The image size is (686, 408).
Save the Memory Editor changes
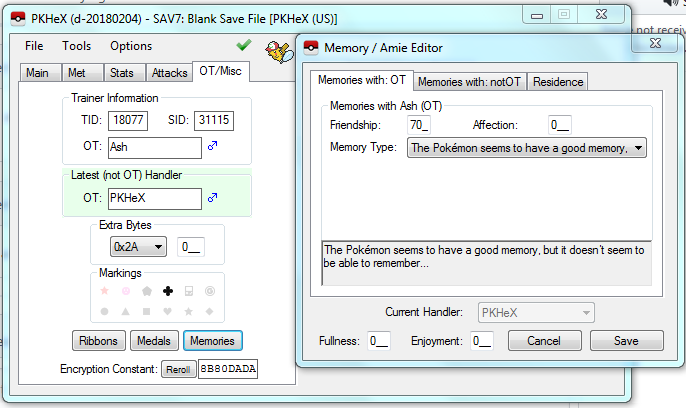tap(626, 341)
